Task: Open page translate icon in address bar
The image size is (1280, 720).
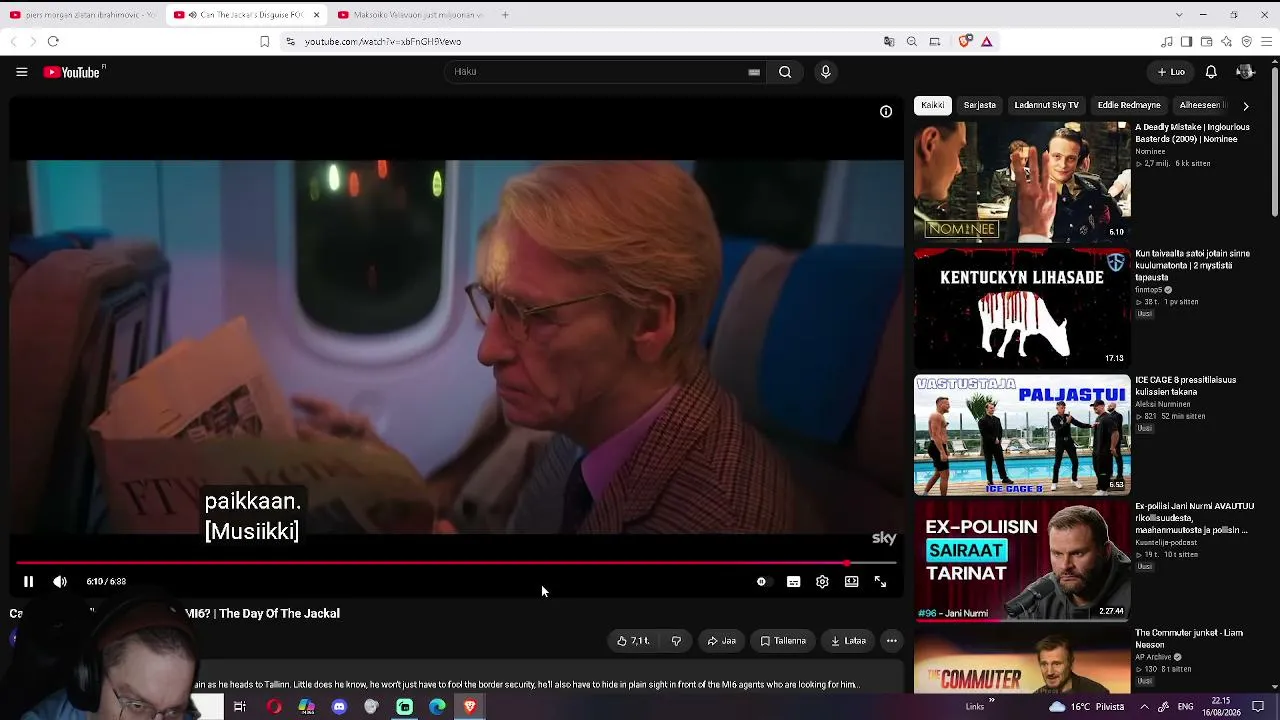Action: coord(889,42)
